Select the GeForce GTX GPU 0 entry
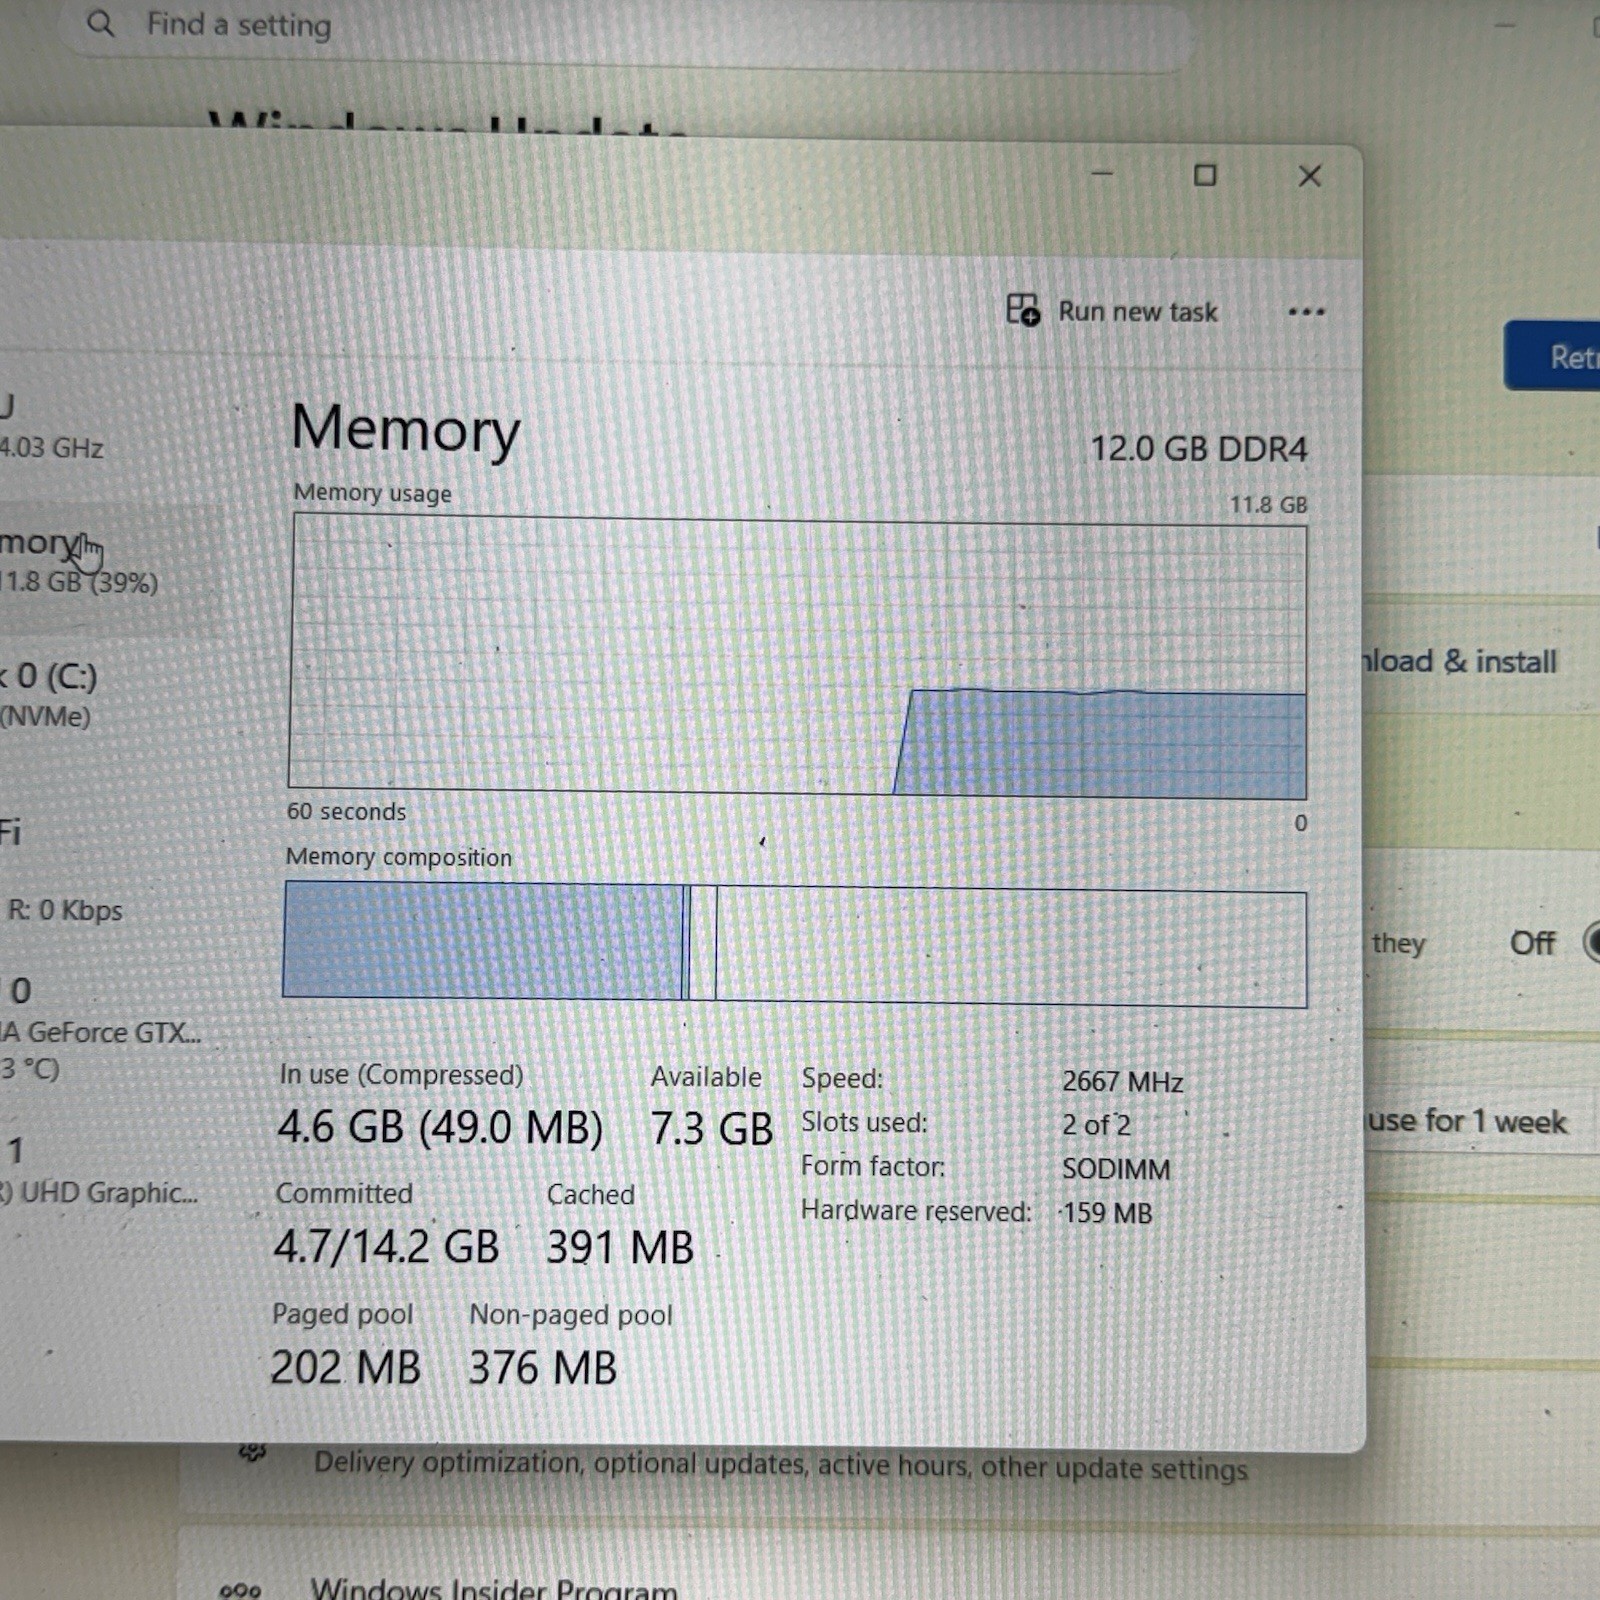 pos(100,1028)
